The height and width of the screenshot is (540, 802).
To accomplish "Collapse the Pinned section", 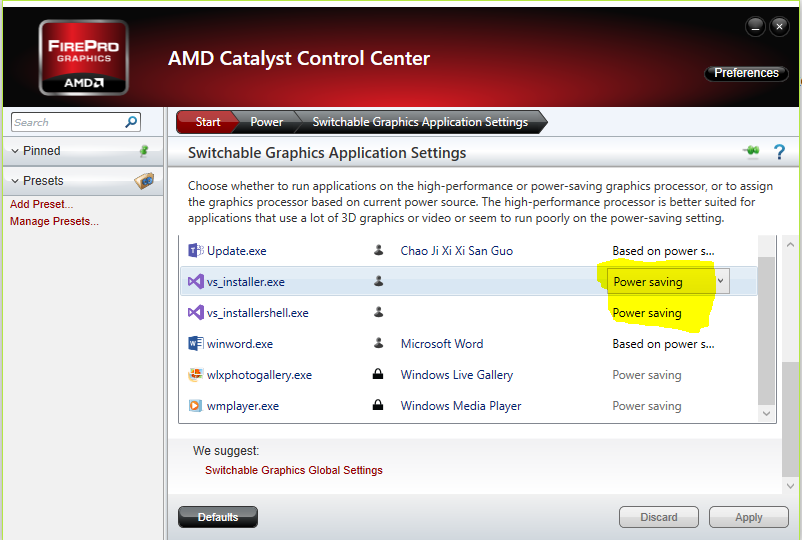I will pyautogui.click(x=16, y=151).
